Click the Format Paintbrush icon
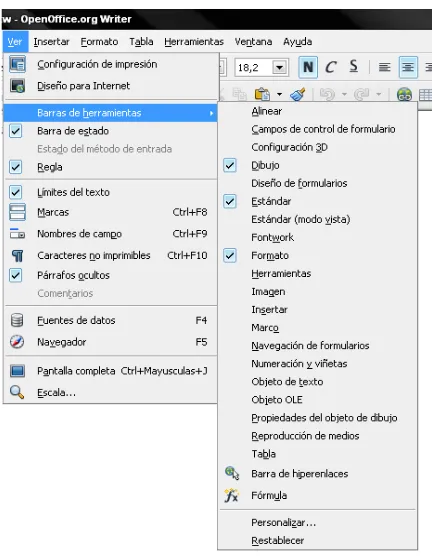Image resolution: width=432 pixels, height=560 pixels. click(297, 95)
